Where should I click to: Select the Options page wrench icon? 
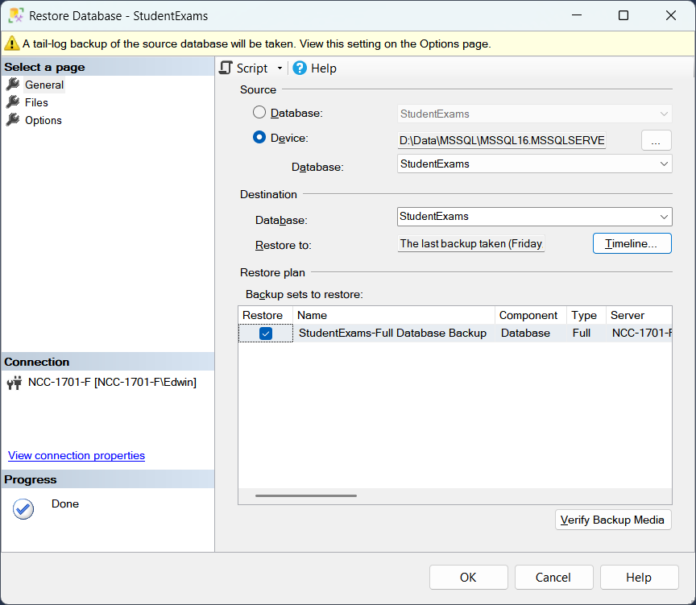(13, 120)
